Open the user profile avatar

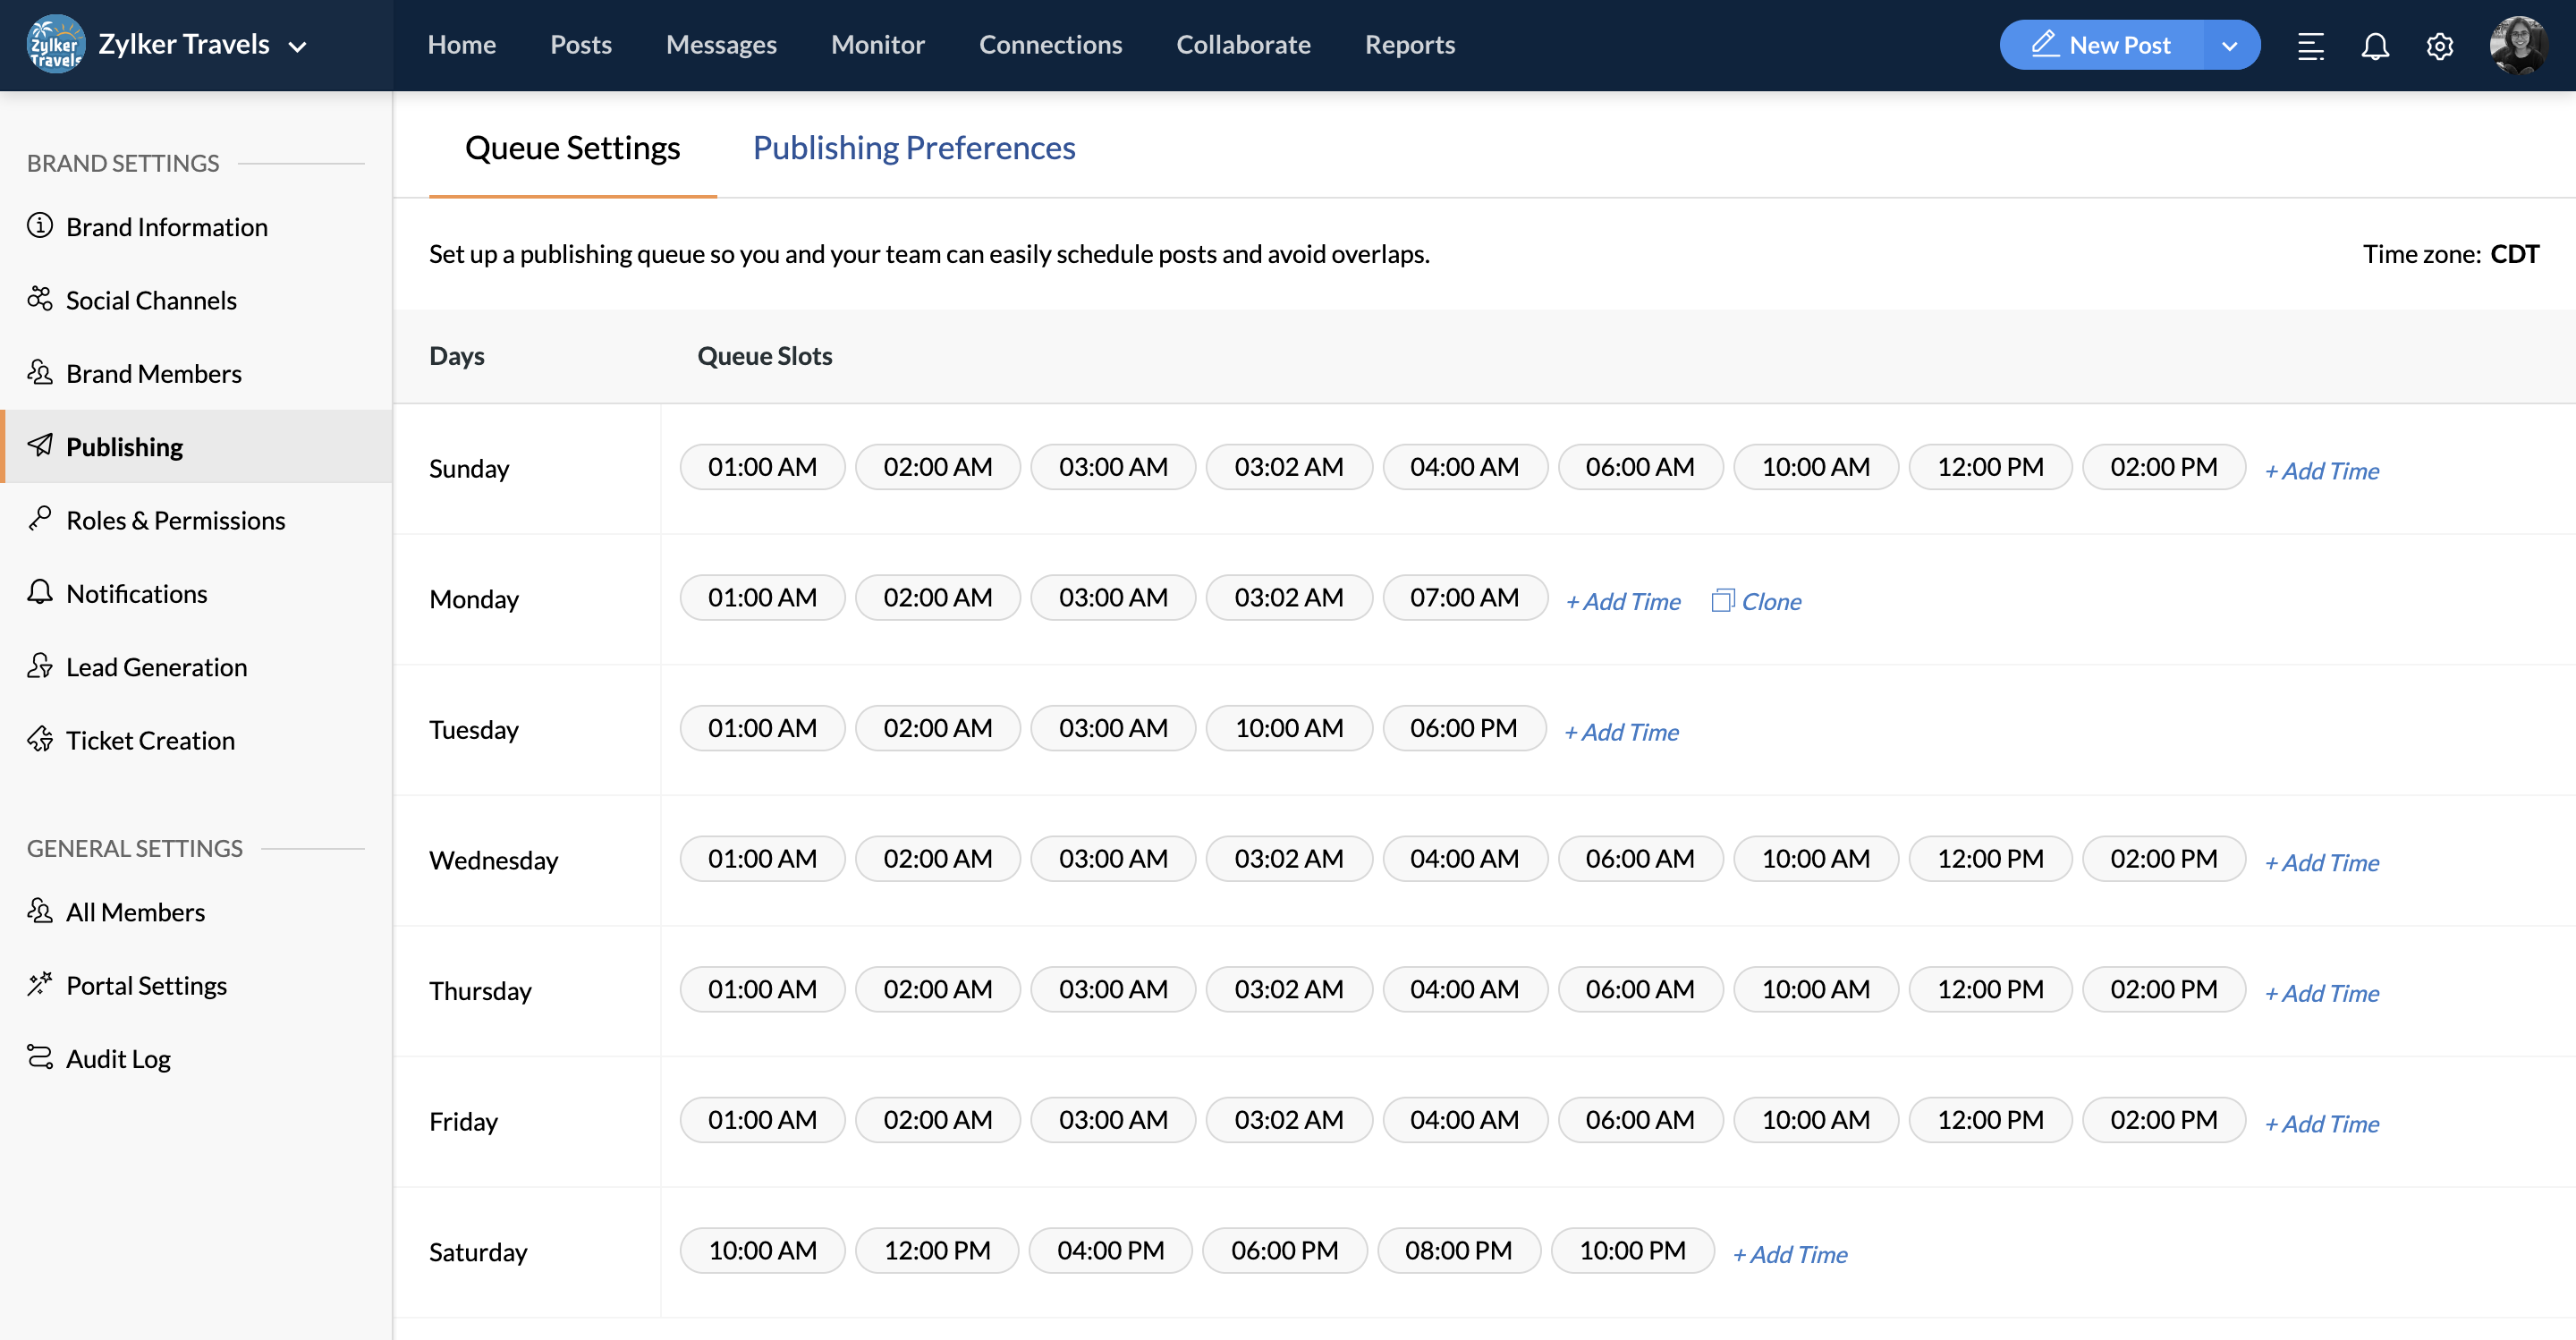2517,45
